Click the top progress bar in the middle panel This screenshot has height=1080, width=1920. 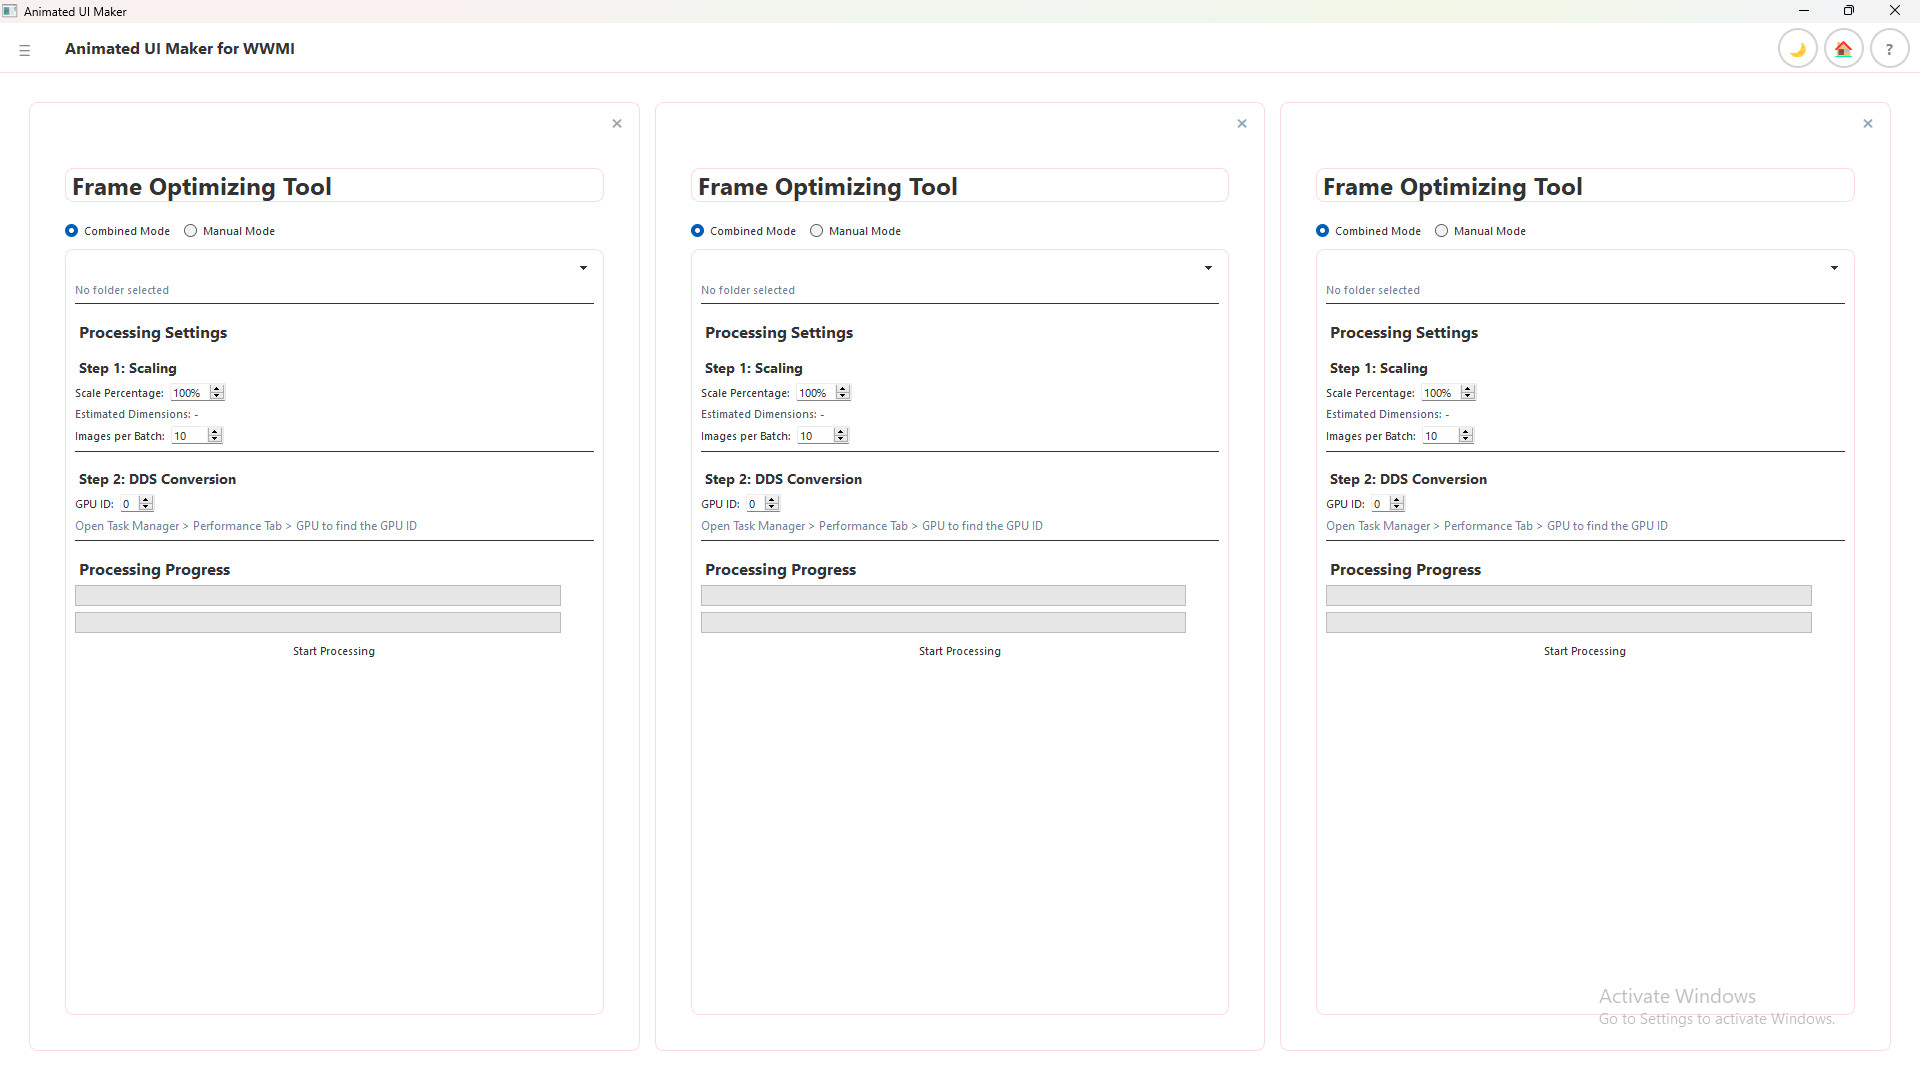click(943, 596)
